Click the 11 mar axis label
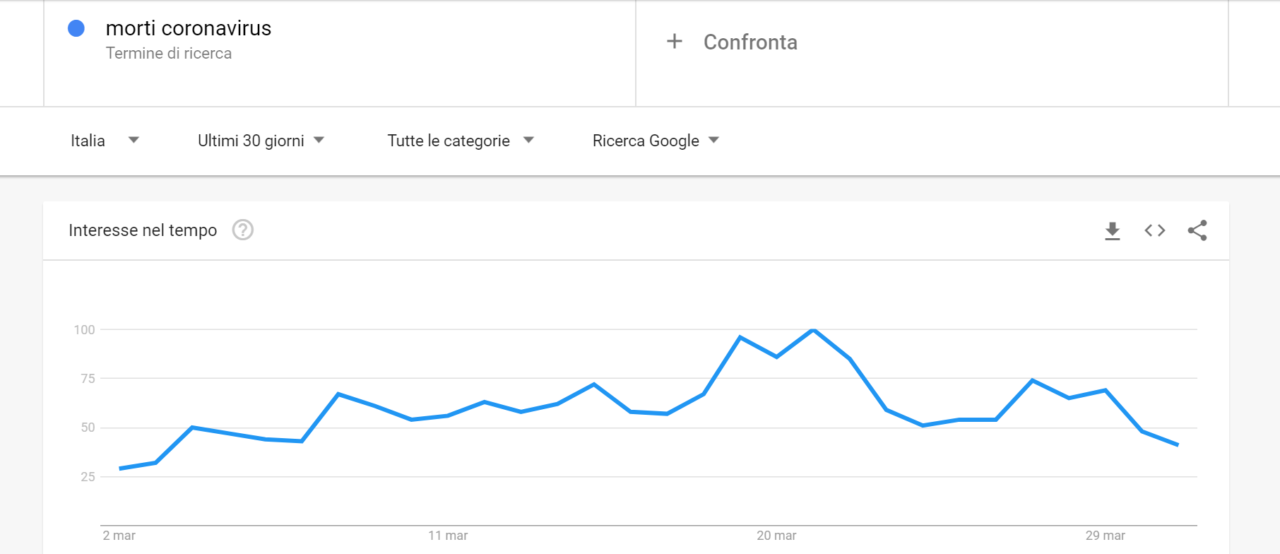 tap(448, 536)
